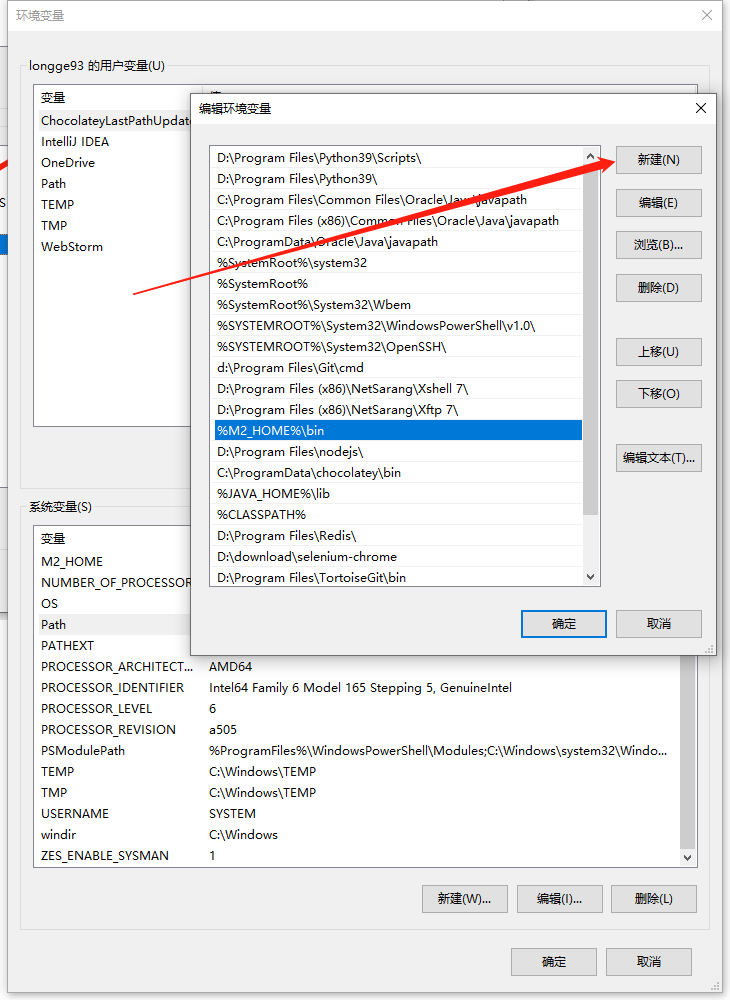Viewport: 730px width, 1000px height.
Task: Click 删除(L) under system variables
Action: point(653,899)
